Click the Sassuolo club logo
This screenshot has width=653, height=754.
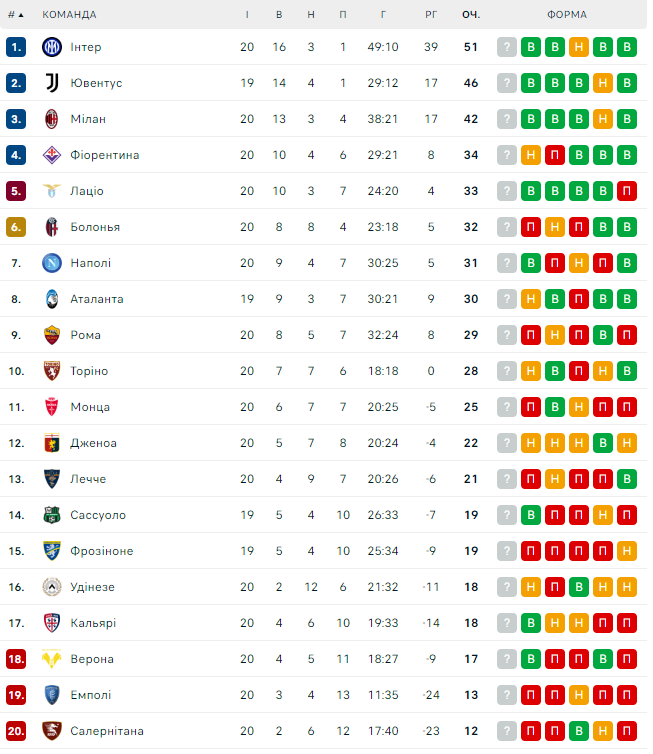52,515
